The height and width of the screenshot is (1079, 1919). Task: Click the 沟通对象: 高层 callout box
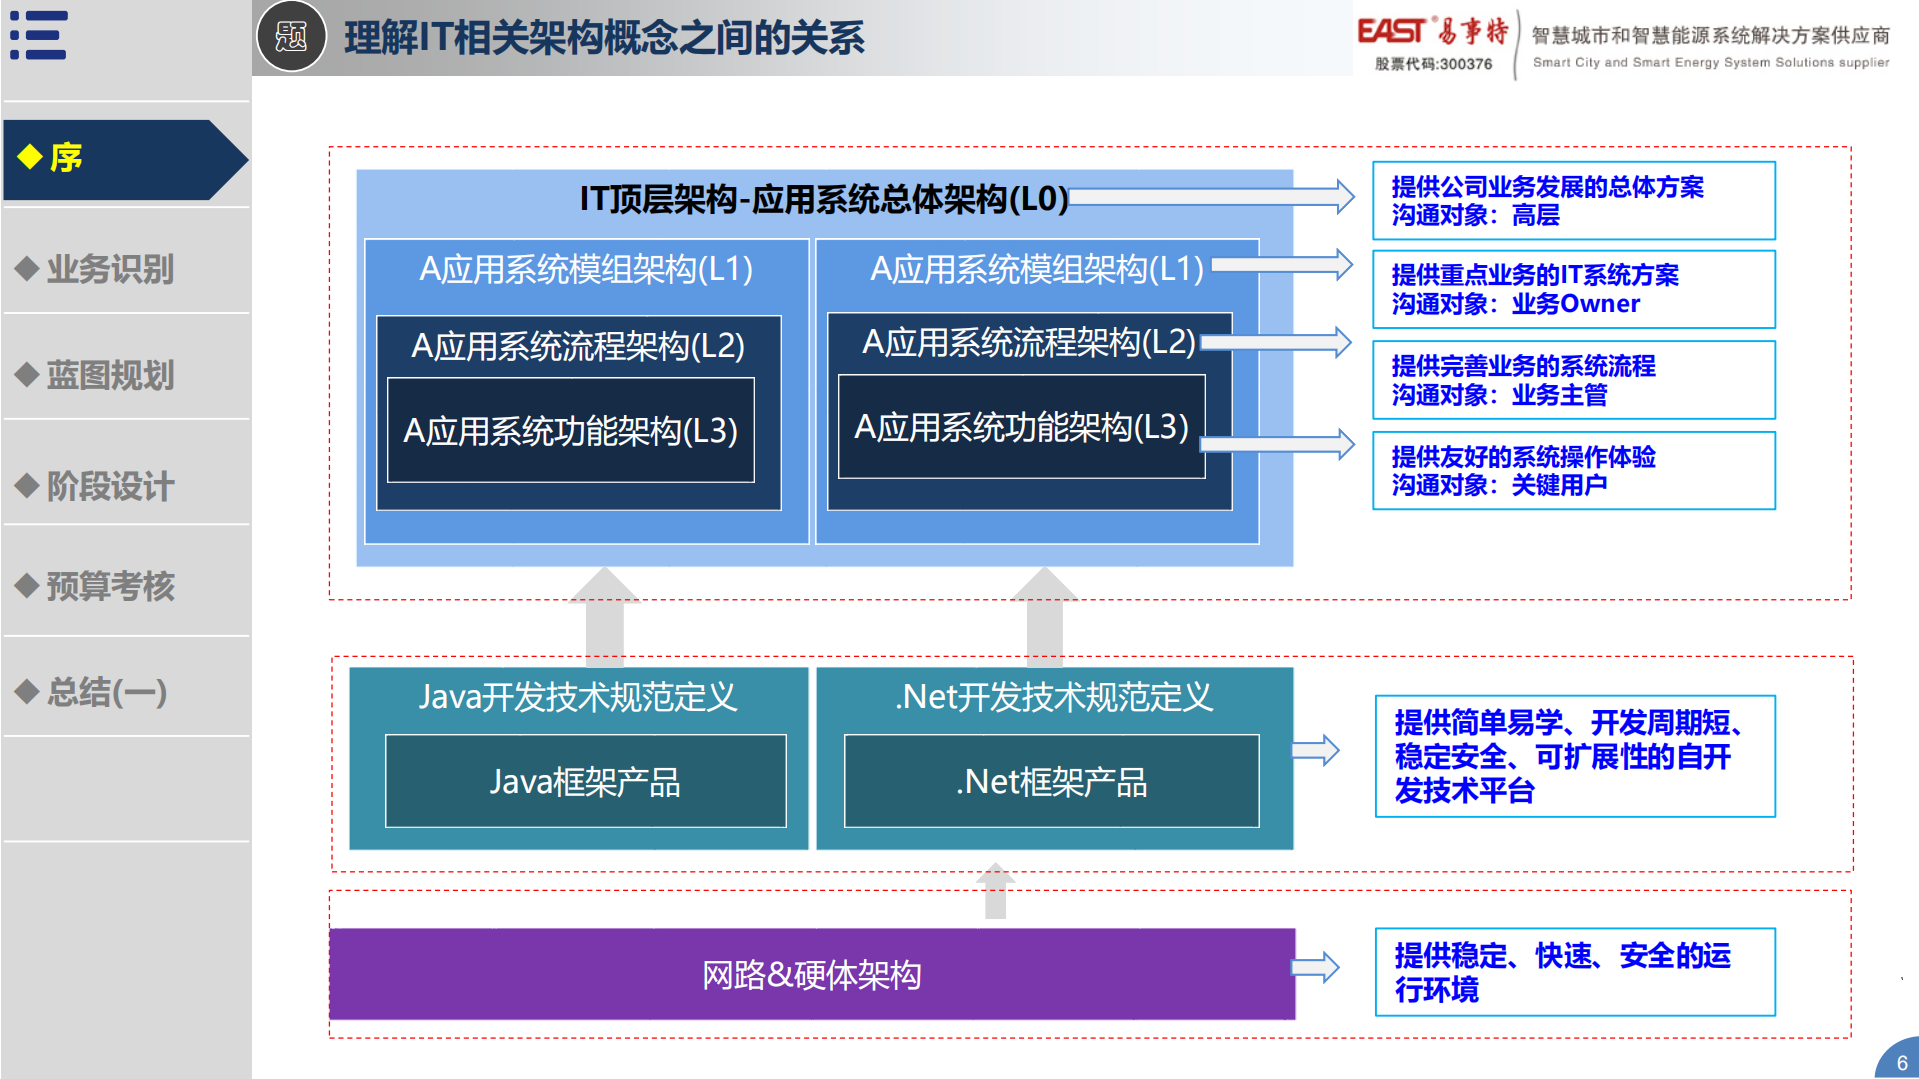click(x=1573, y=200)
